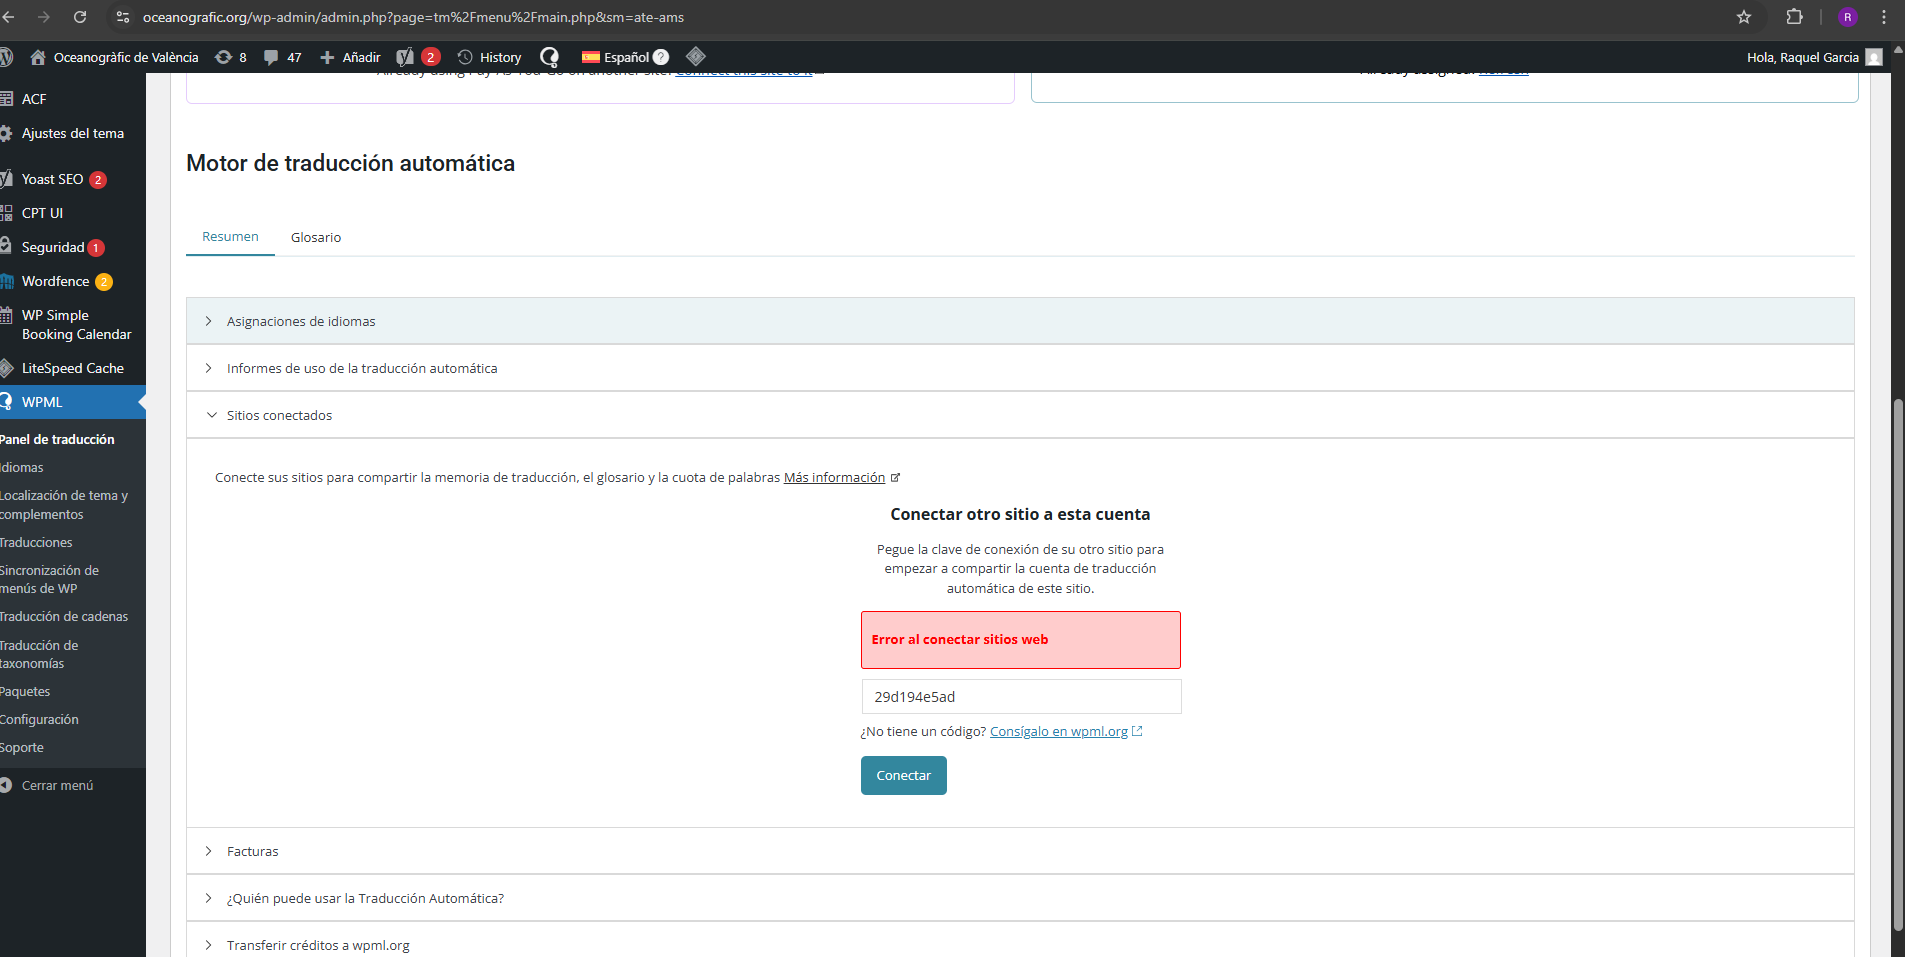This screenshot has width=1905, height=957.
Task: Open the Traducciones submenu item
Action: tap(36, 542)
